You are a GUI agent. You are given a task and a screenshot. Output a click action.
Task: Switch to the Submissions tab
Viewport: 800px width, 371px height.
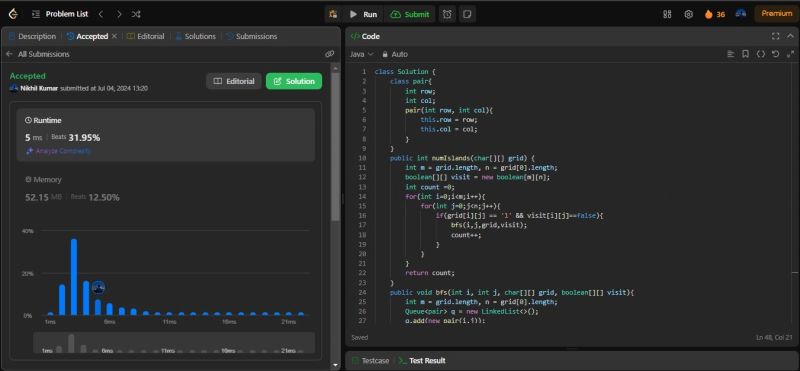[x=252, y=36]
